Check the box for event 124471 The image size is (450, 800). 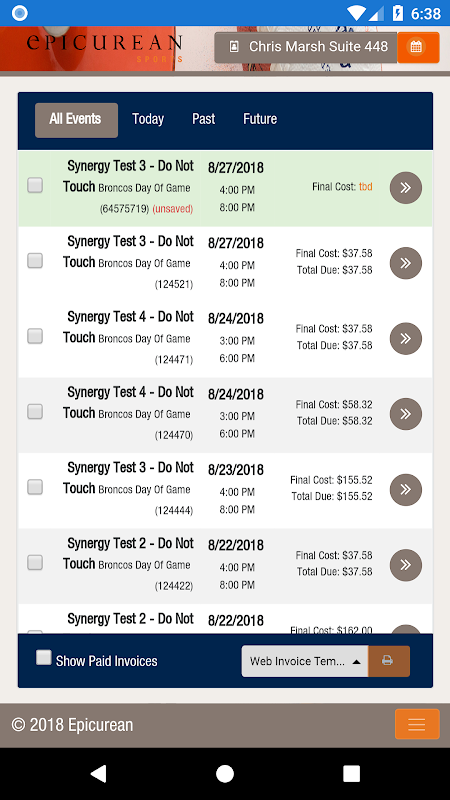[x=35, y=336]
